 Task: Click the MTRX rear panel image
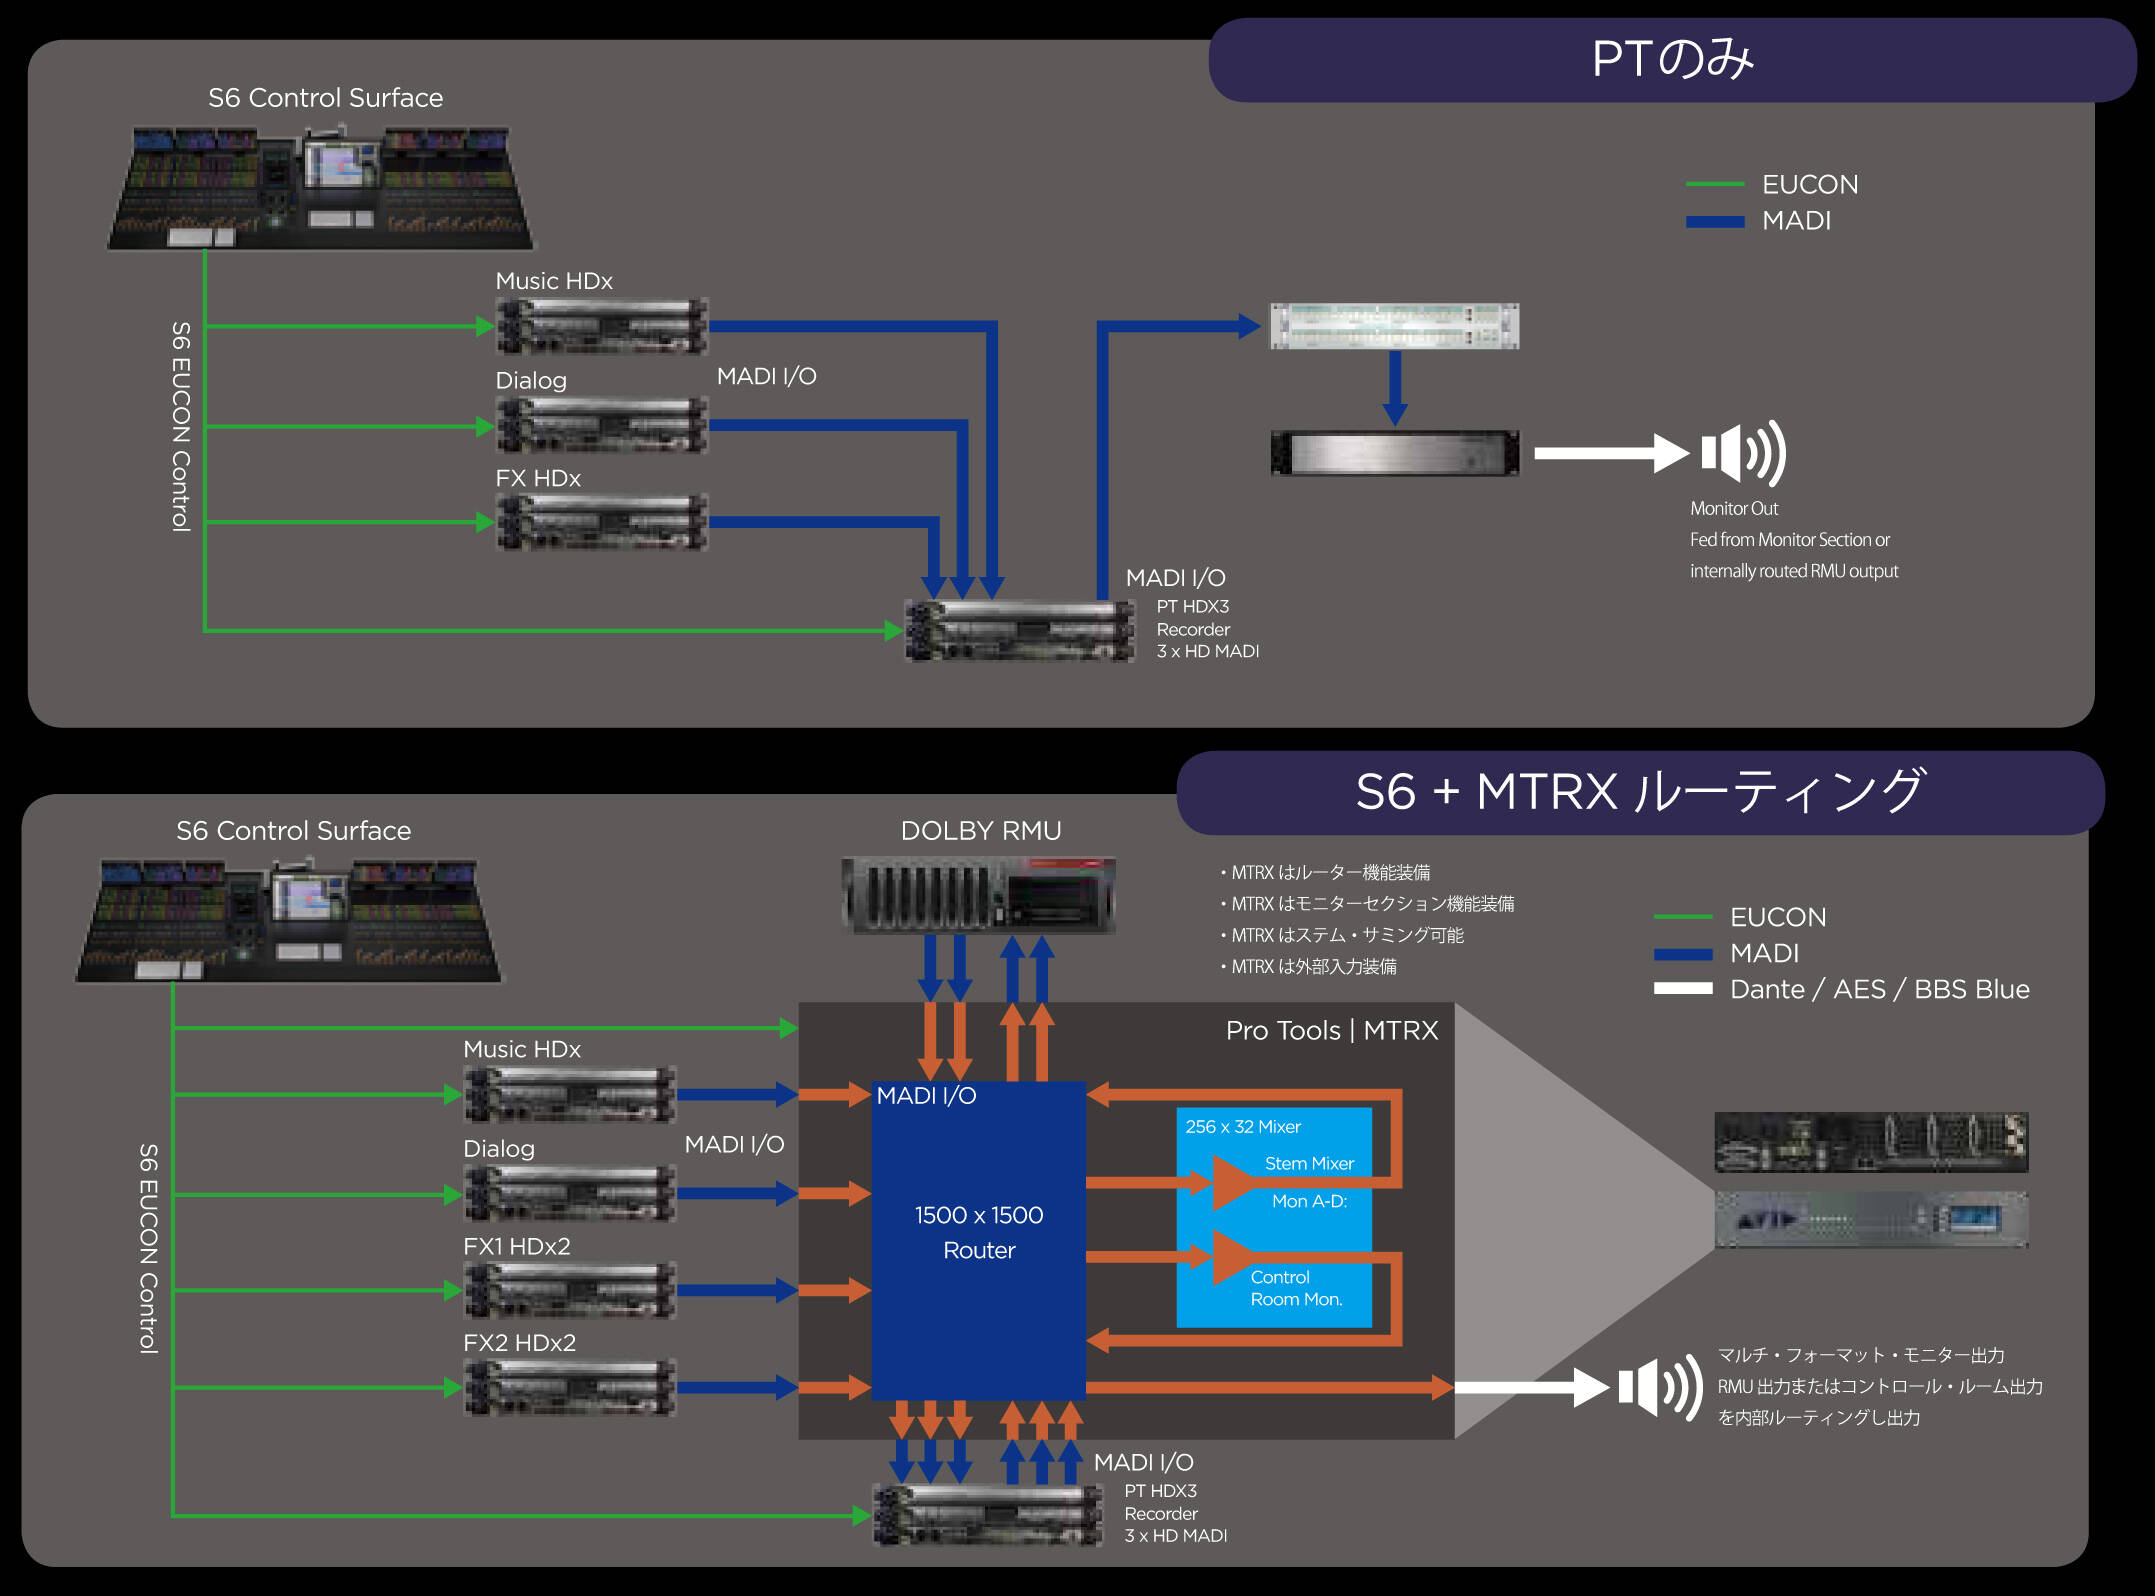[x=1871, y=1142]
